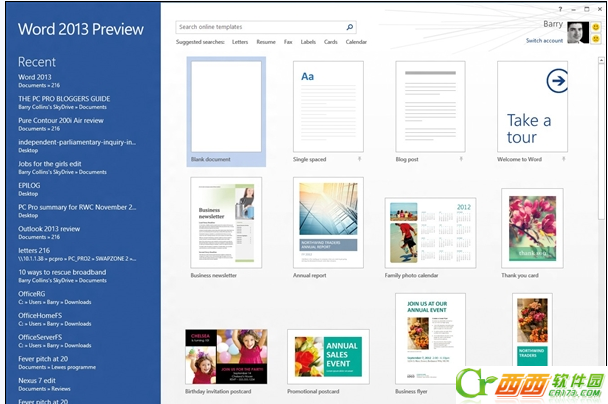The width and height of the screenshot is (608, 404).
Task: Open recent document OfficeHomeFS
Action: 55,319
